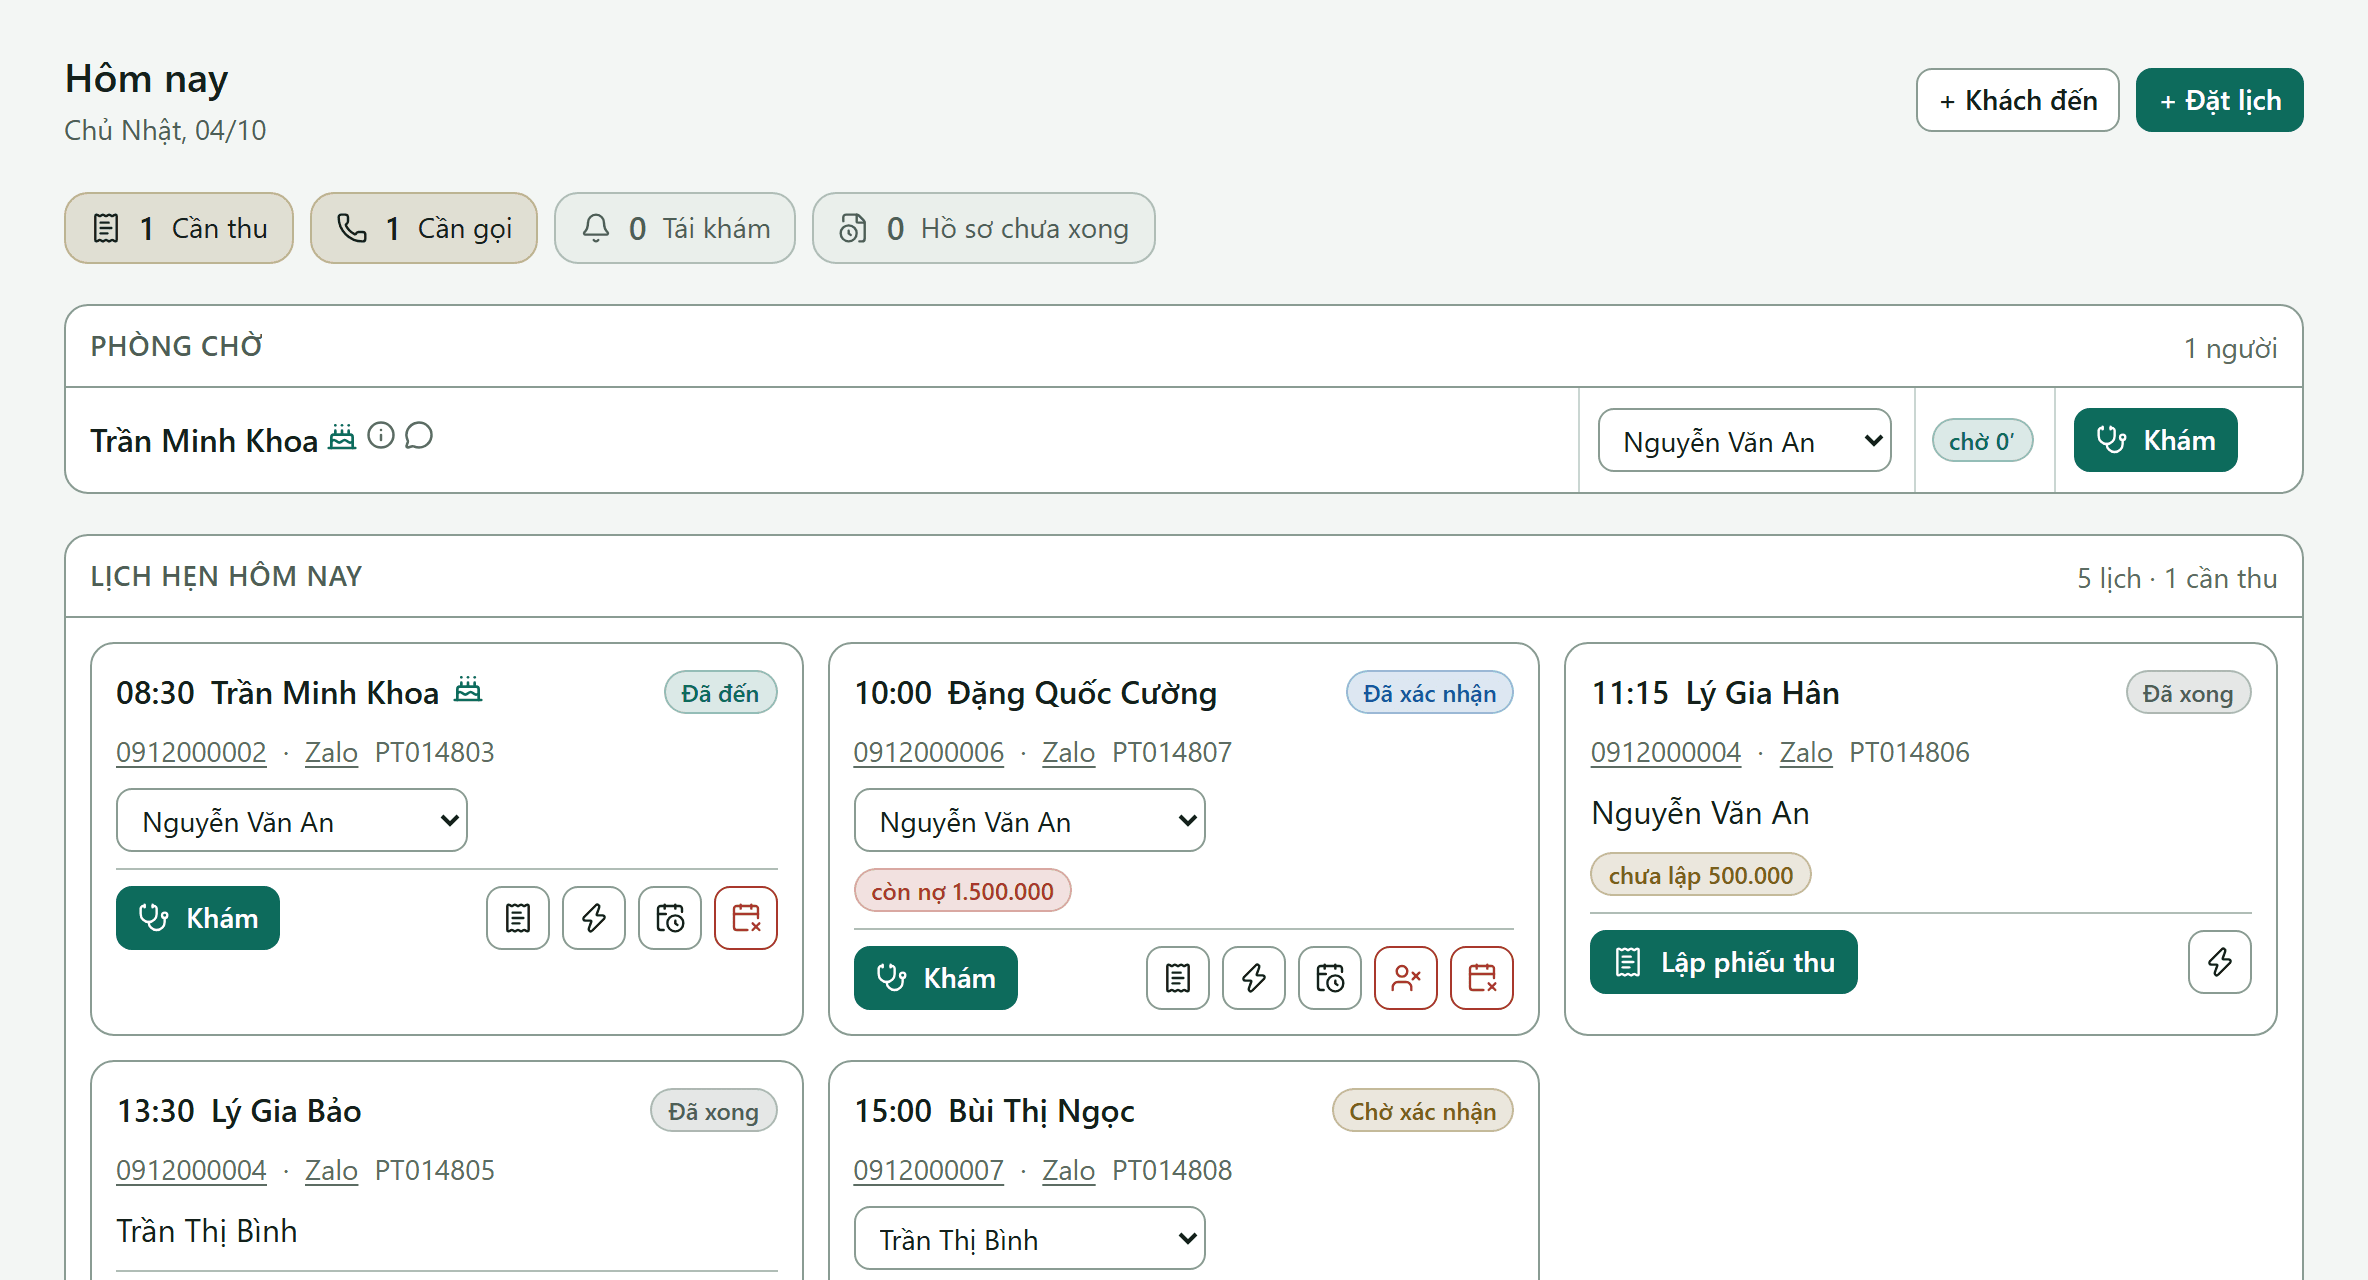
Task: Click the + Khách đến button
Action: tap(2018, 100)
